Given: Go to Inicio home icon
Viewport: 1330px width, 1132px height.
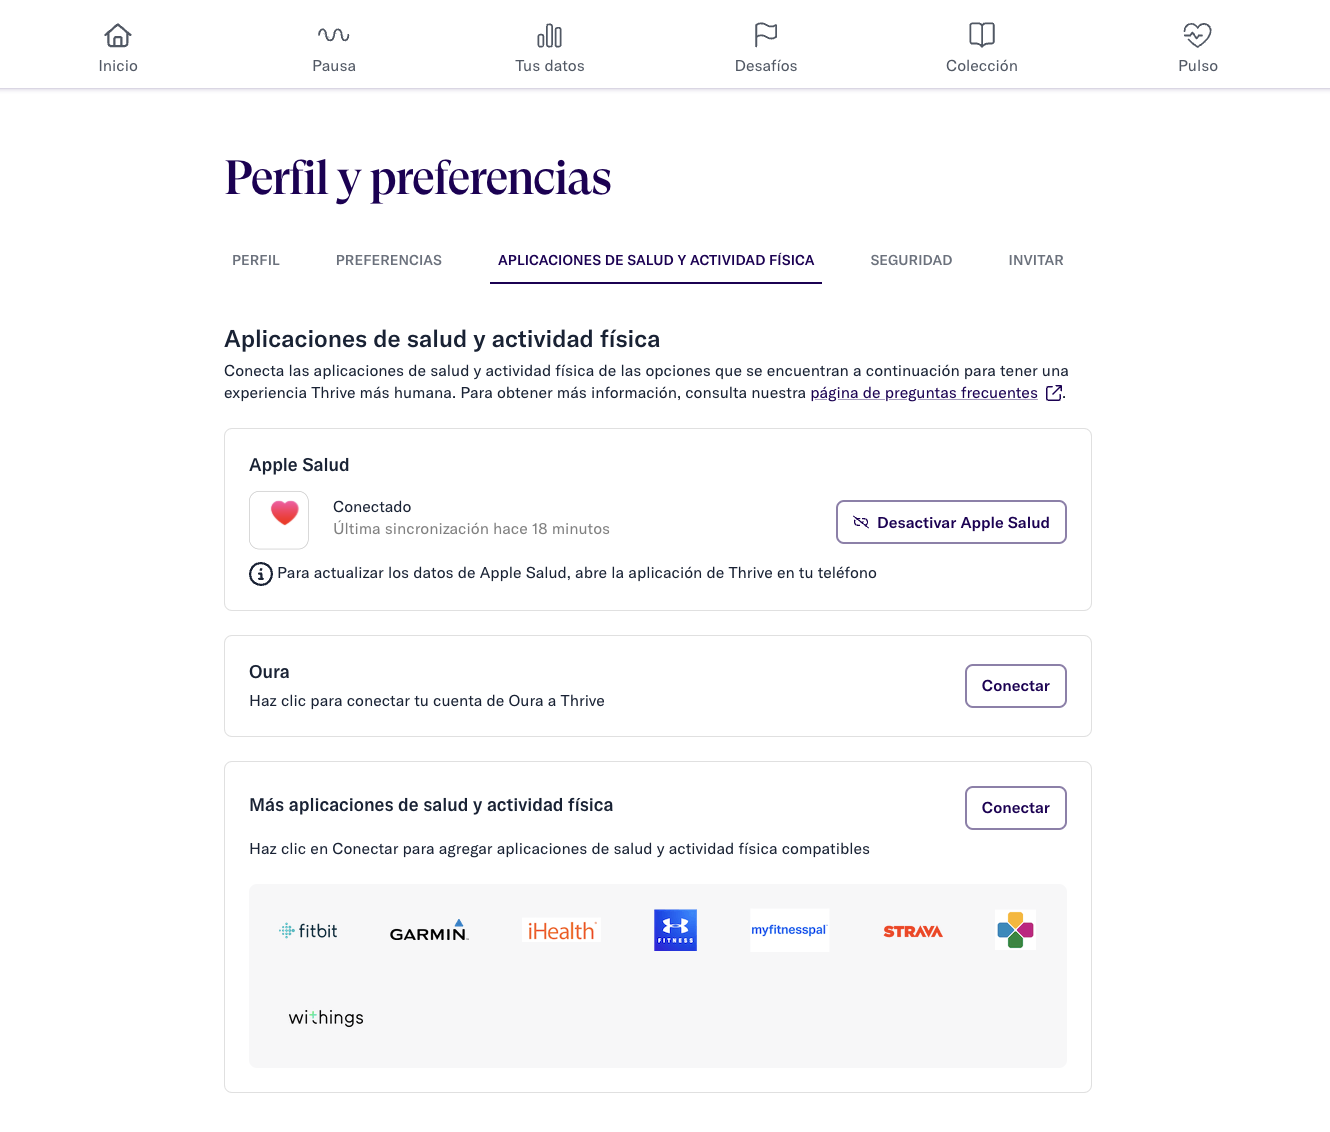Looking at the screenshot, I should click(118, 36).
